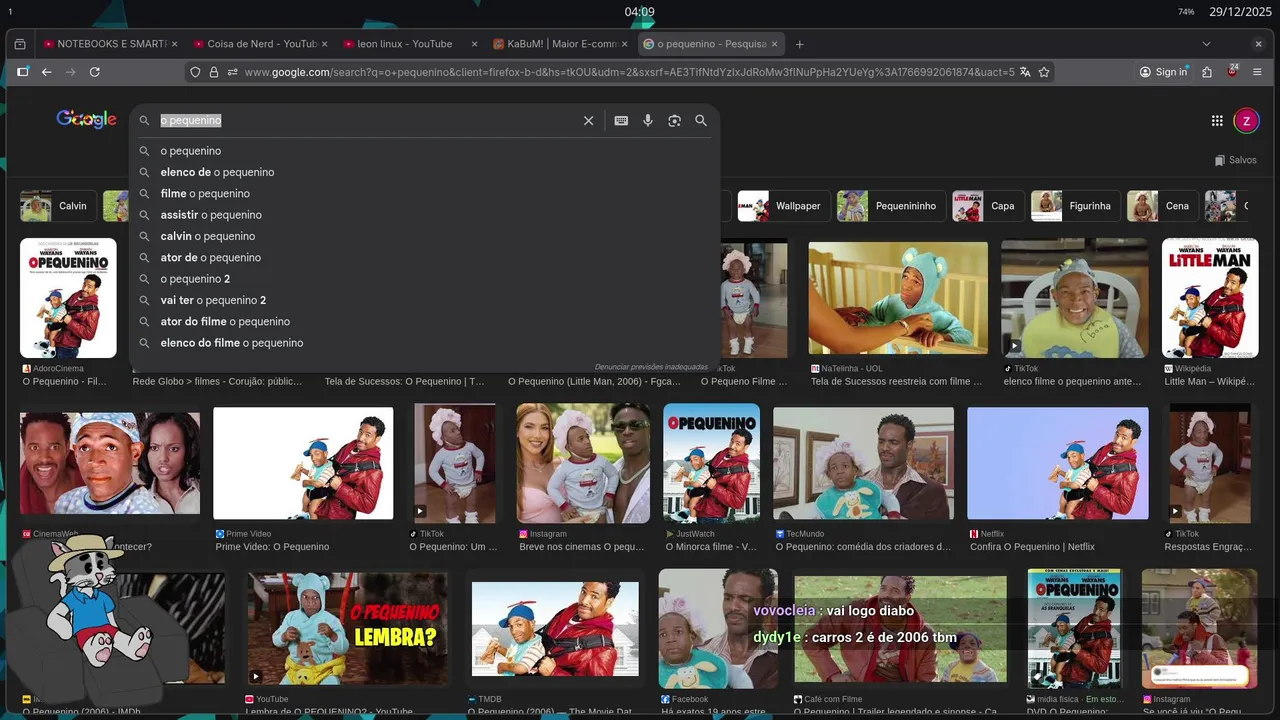The image size is (1280, 720).
Task: Click Sign in button in Firefox toolbar
Action: (x=1163, y=72)
